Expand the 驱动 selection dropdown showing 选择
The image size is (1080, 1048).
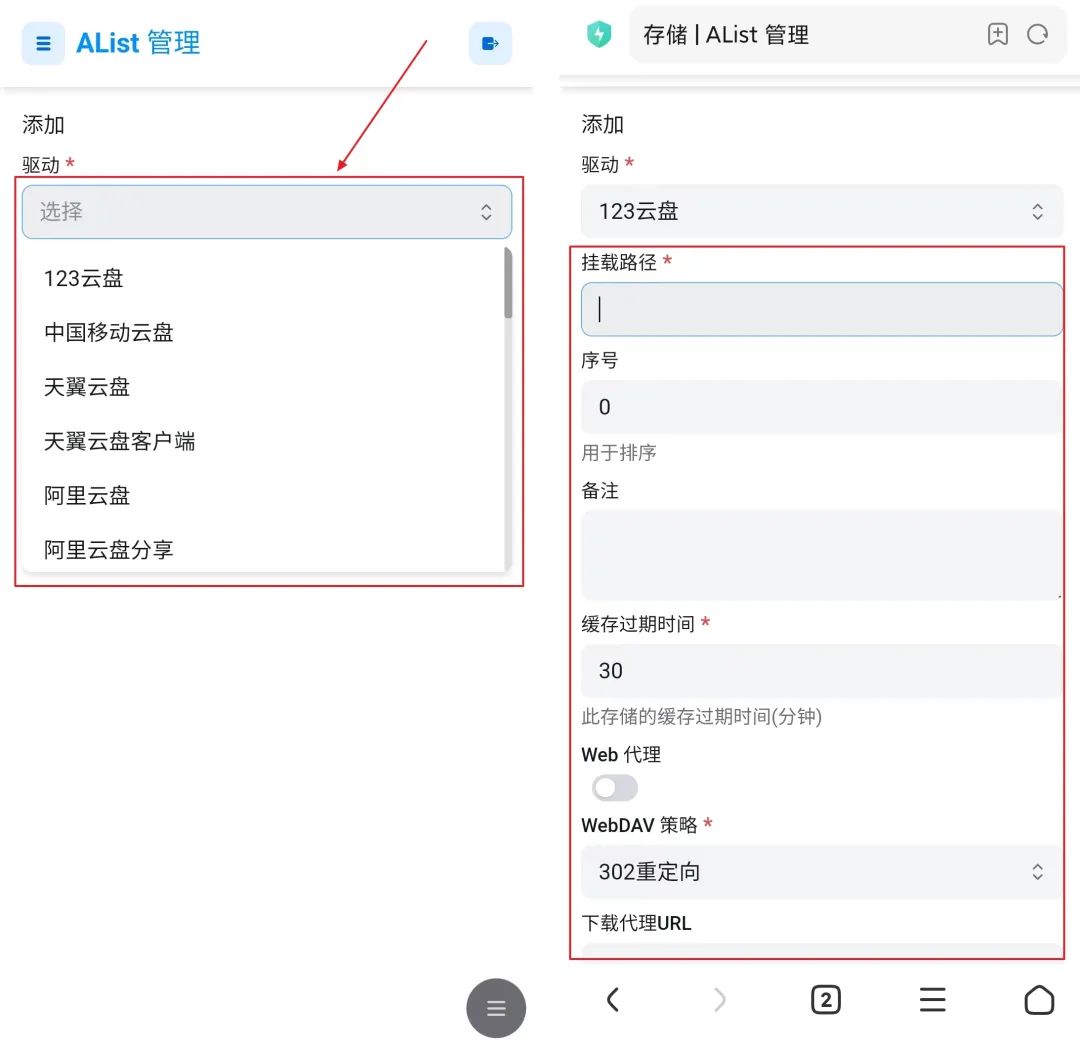[x=267, y=211]
